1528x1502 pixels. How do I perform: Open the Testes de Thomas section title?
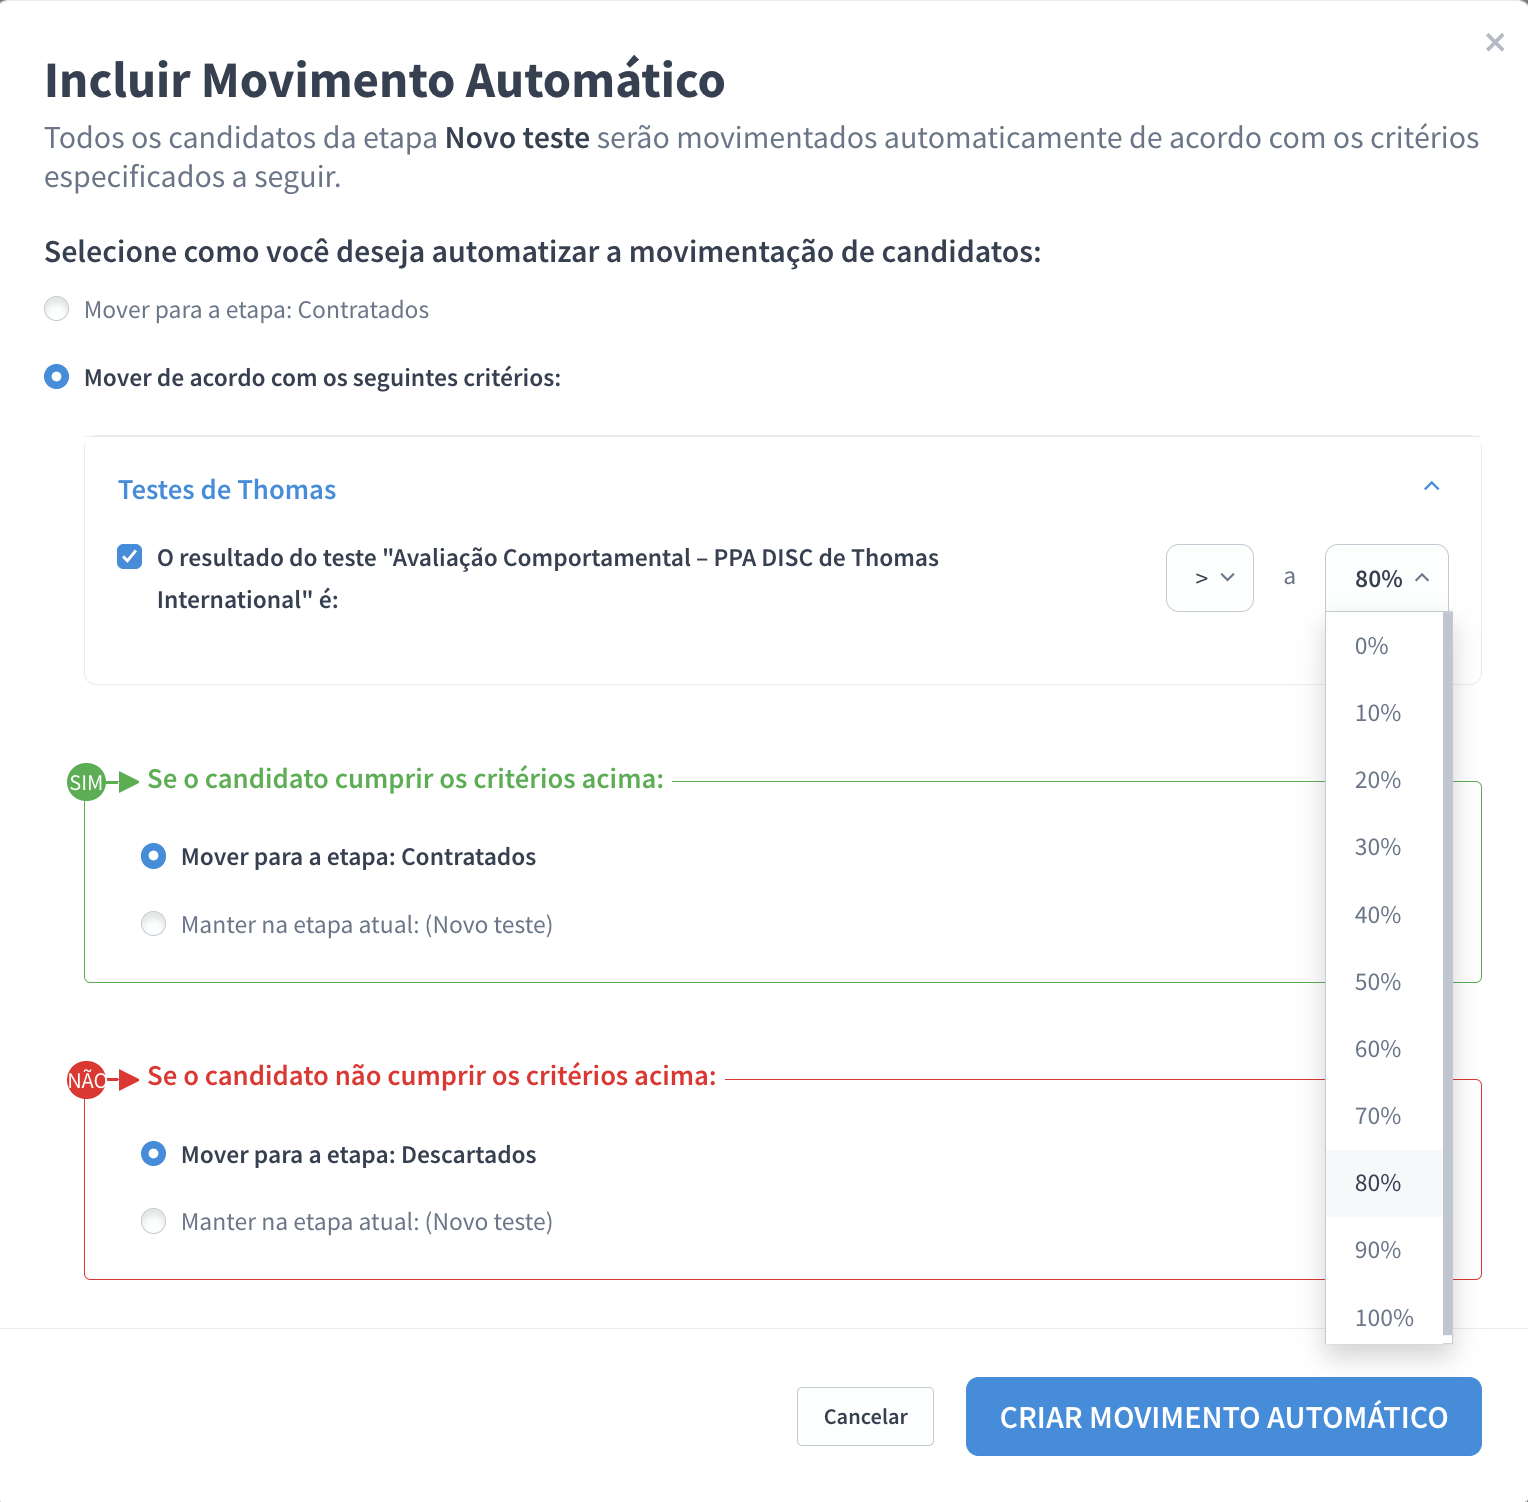point(227,490)
